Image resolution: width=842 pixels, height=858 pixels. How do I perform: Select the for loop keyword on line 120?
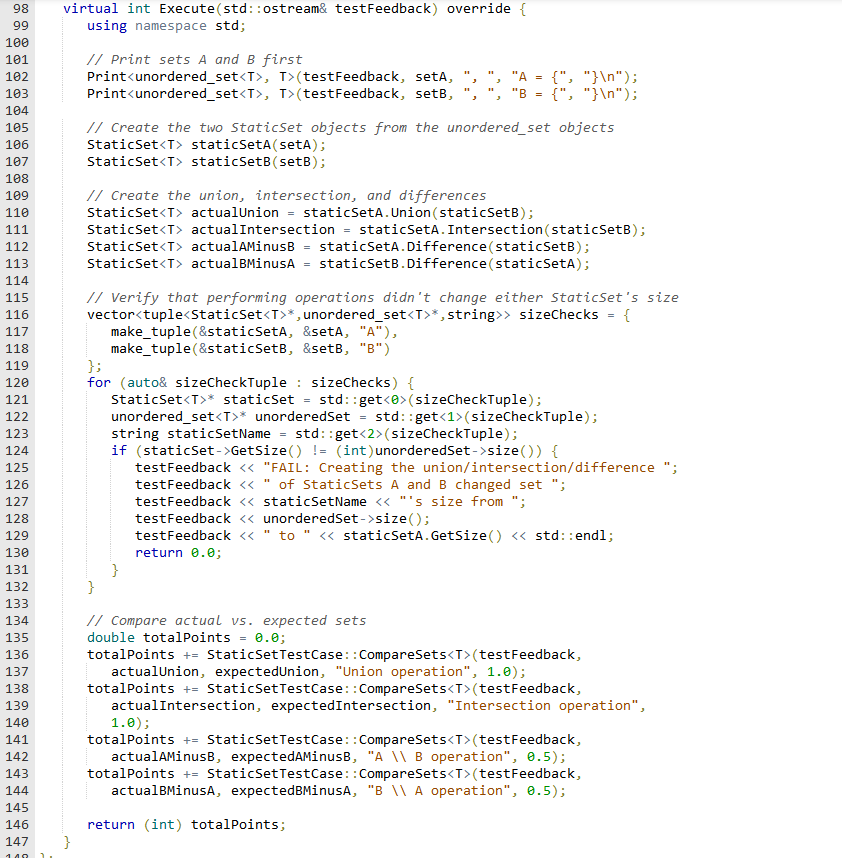[98, 382]
